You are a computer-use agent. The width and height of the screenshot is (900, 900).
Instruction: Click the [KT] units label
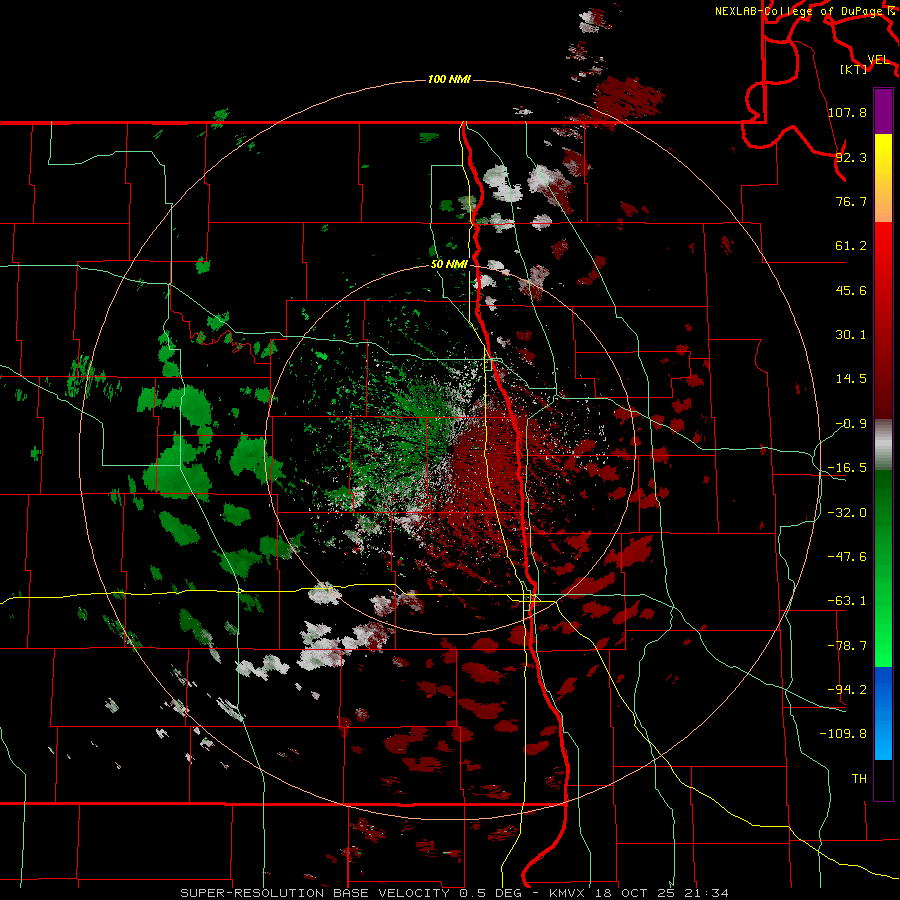[x=854, y=69]
